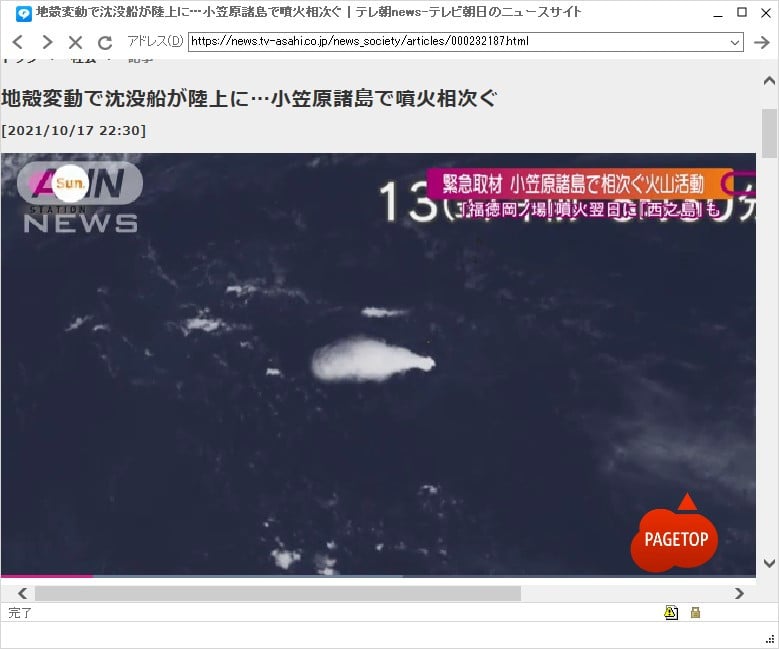Open the address bar history dropdown
Image resolution: width=779 pixels, height=649 pixels.
(x=735, y=42)
